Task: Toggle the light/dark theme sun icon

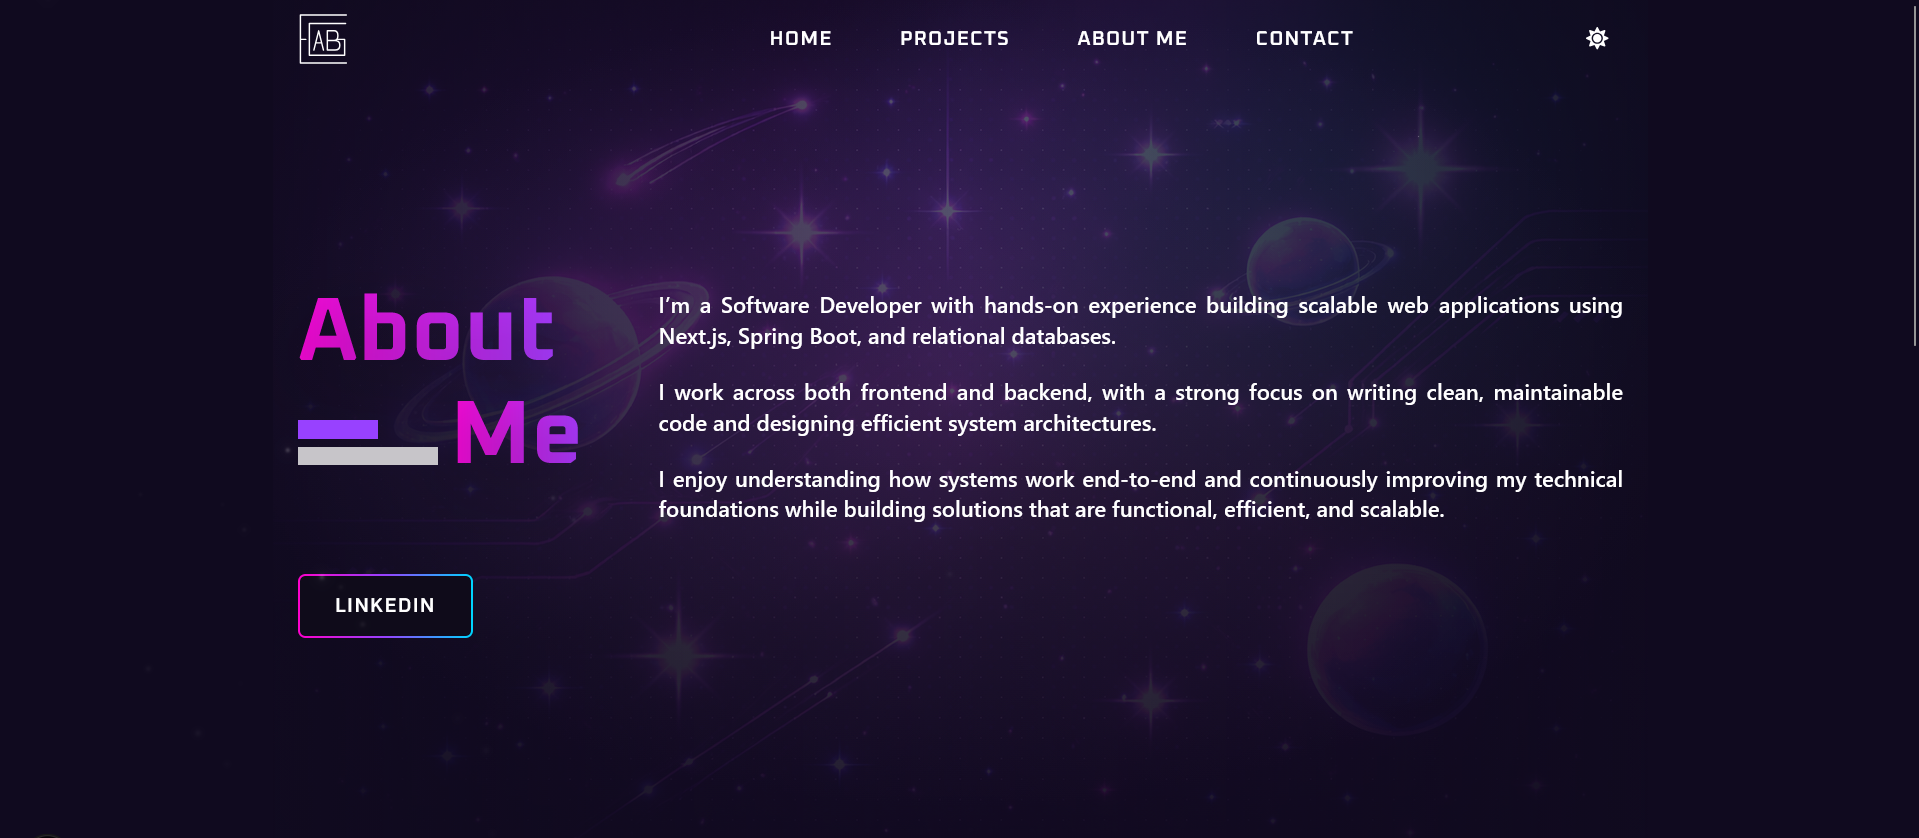Action: click(1597, 38)
